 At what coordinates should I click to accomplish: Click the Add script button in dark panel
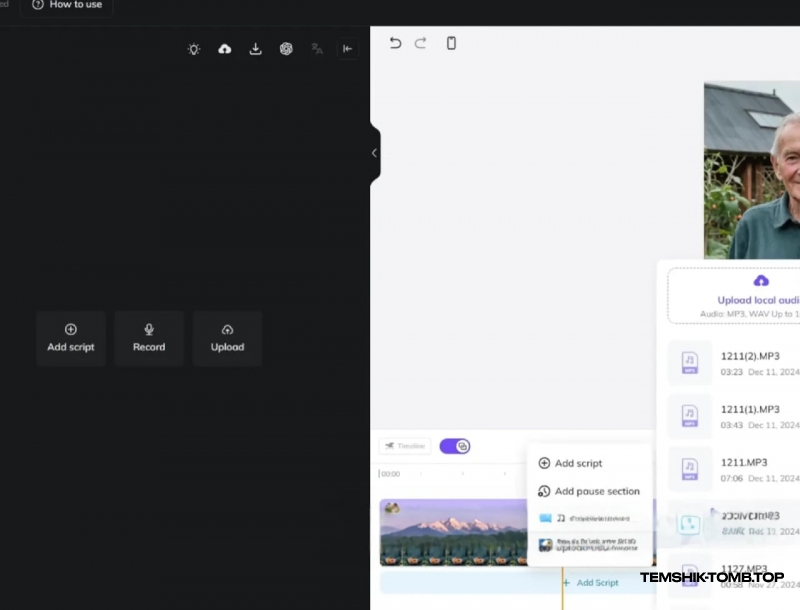tap(71, 338)
